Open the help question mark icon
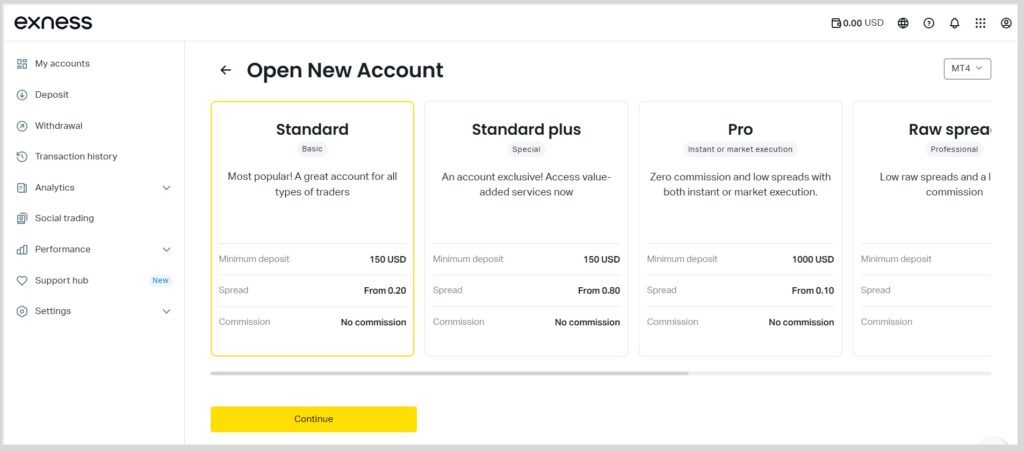Viewport: 1024px width, 451px height. point(929,23)
